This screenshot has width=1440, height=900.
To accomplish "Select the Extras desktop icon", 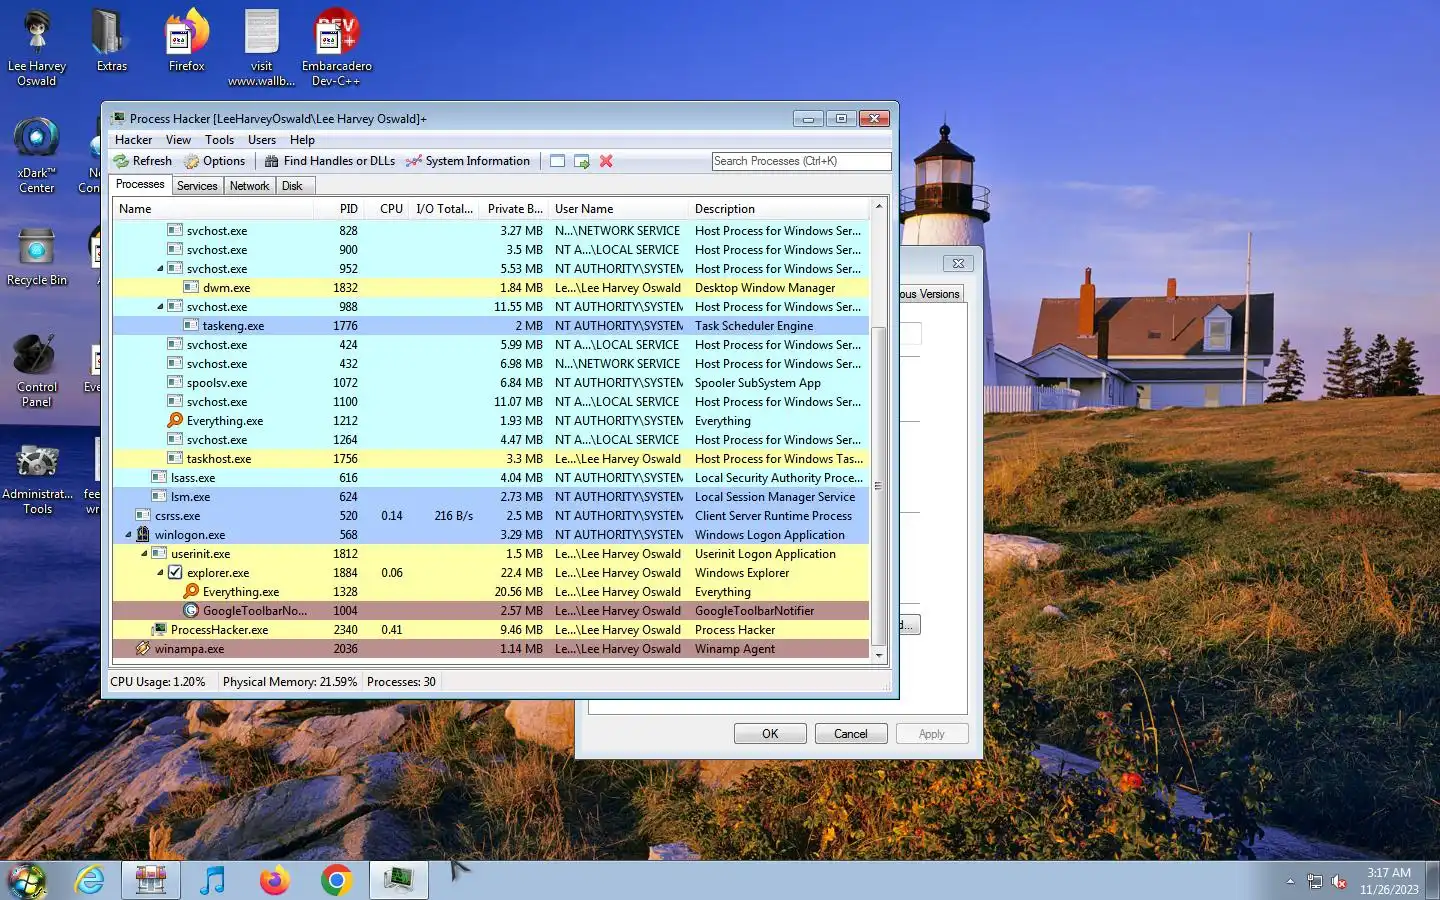I will (111, 41).
